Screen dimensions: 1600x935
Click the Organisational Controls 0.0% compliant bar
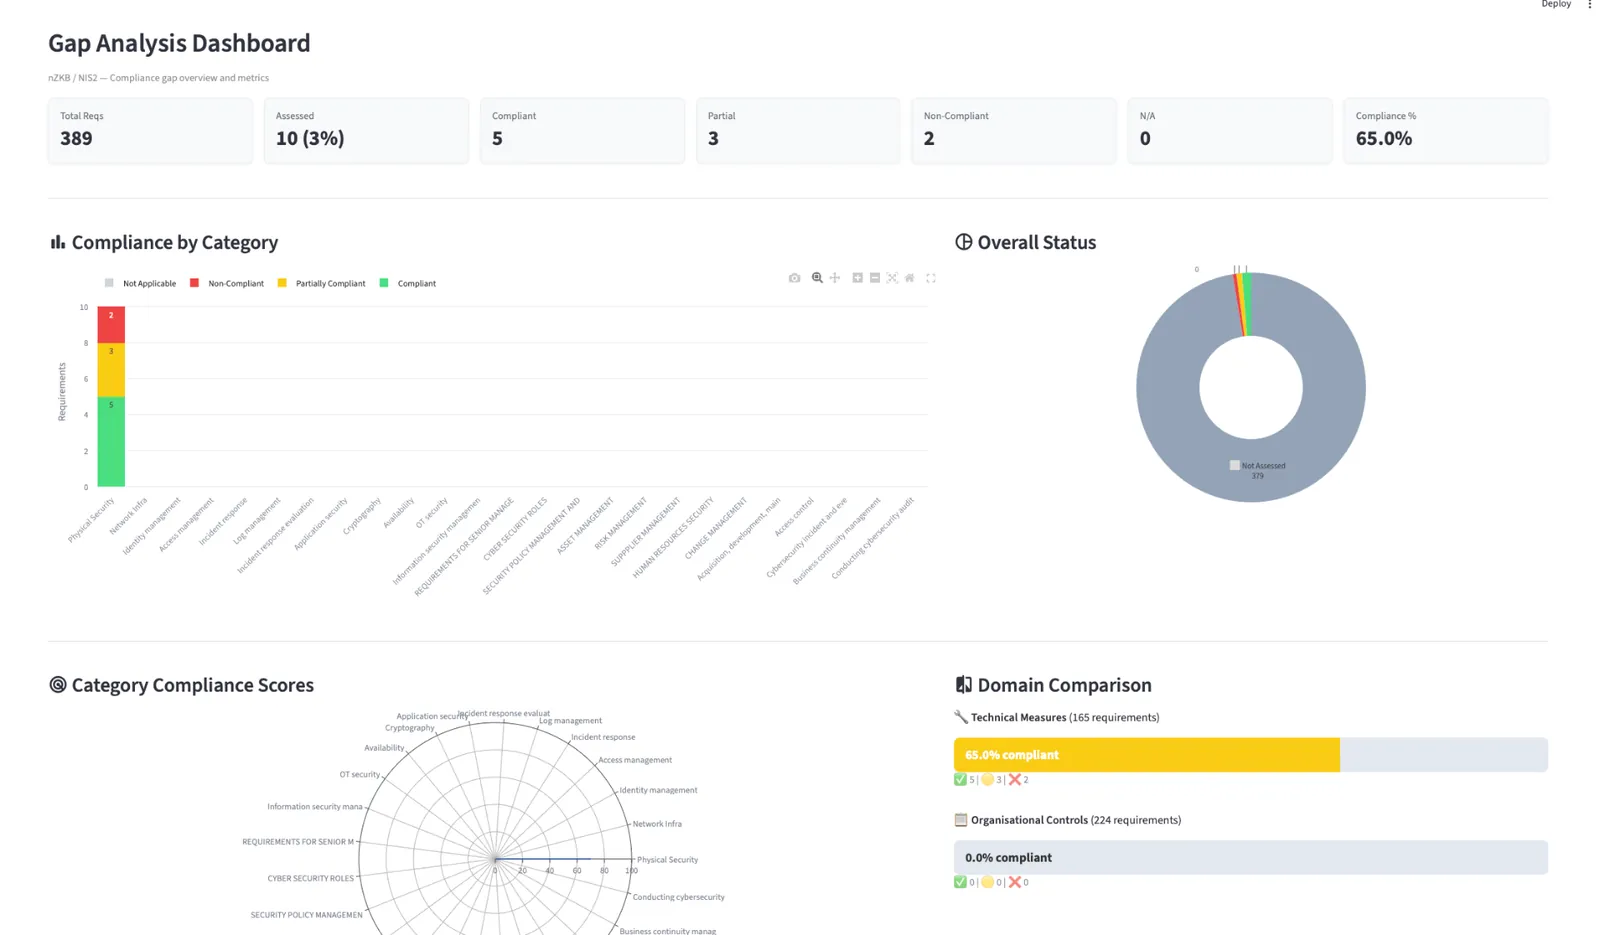point(1251,857)
